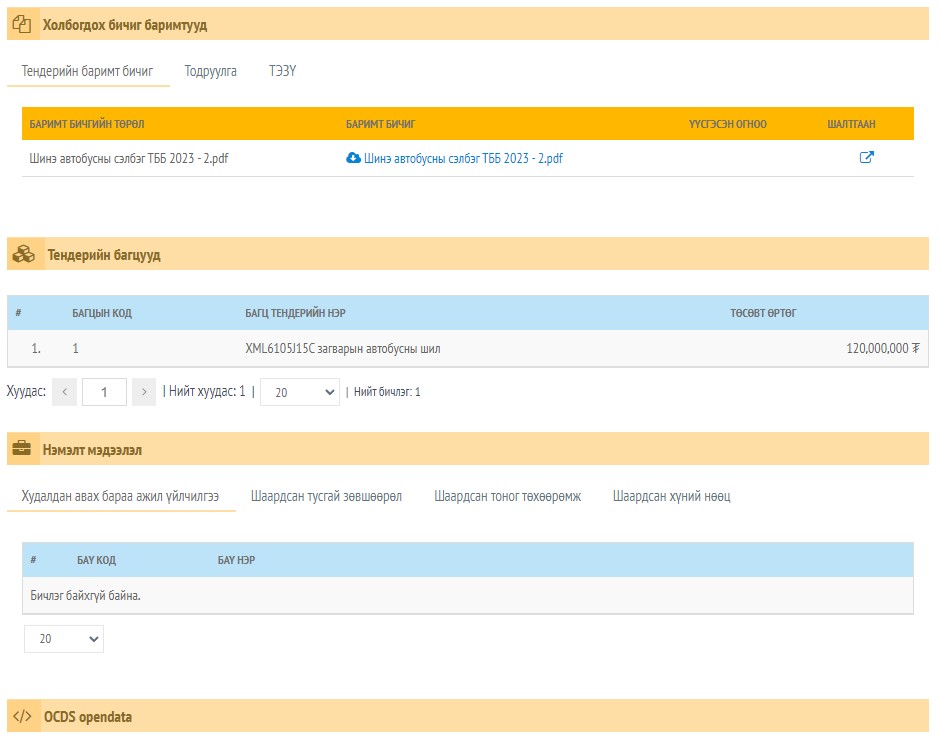Switch to the Тодруулга tab
This screenshot has width=940, height=742.
click(x=210, y=71)
